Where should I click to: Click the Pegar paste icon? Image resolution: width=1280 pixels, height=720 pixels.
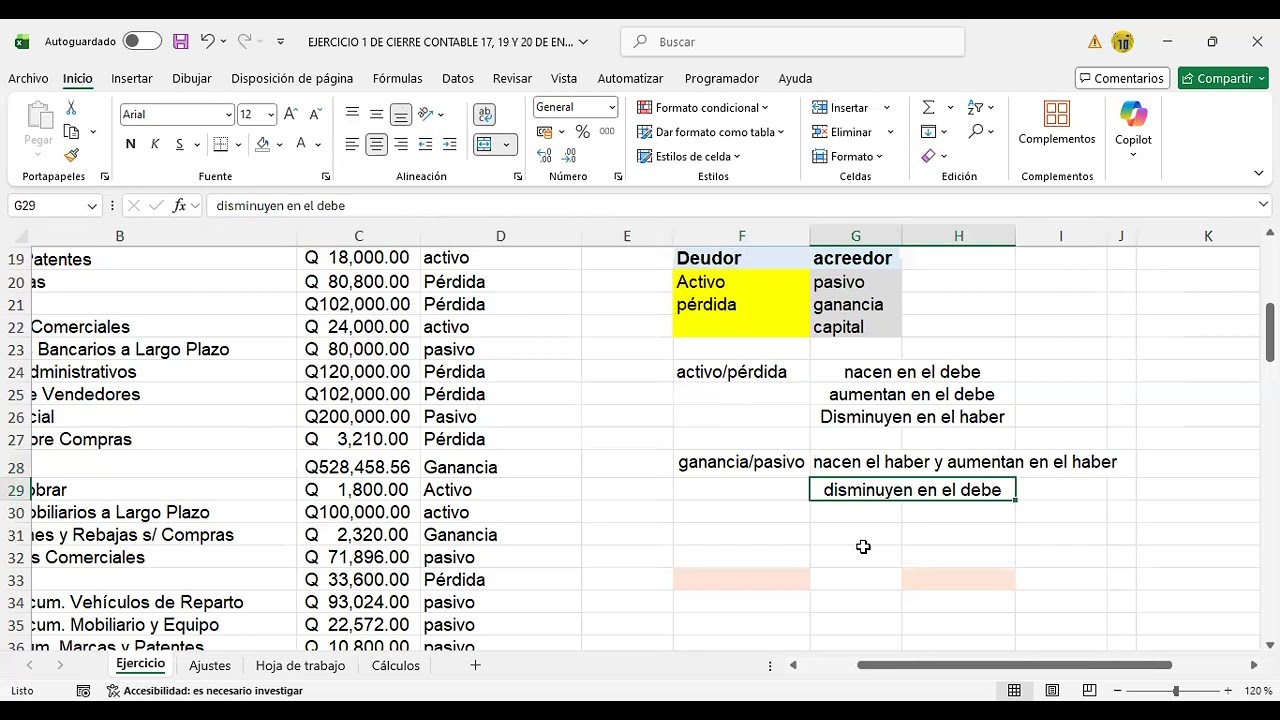(x=39, y=116)
